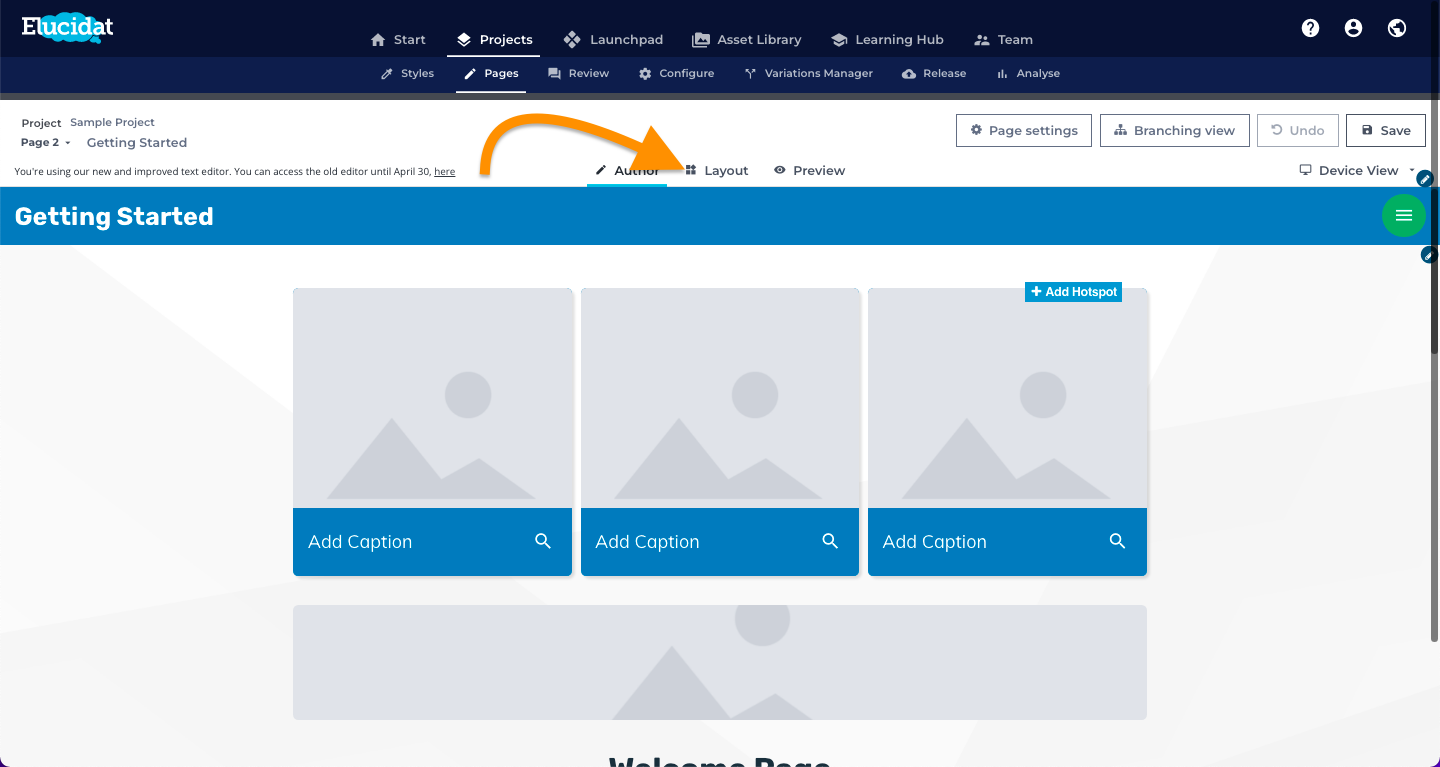
Task: Switch to the Preview tab
Action: pyautogui.click(x=809, y=171)
